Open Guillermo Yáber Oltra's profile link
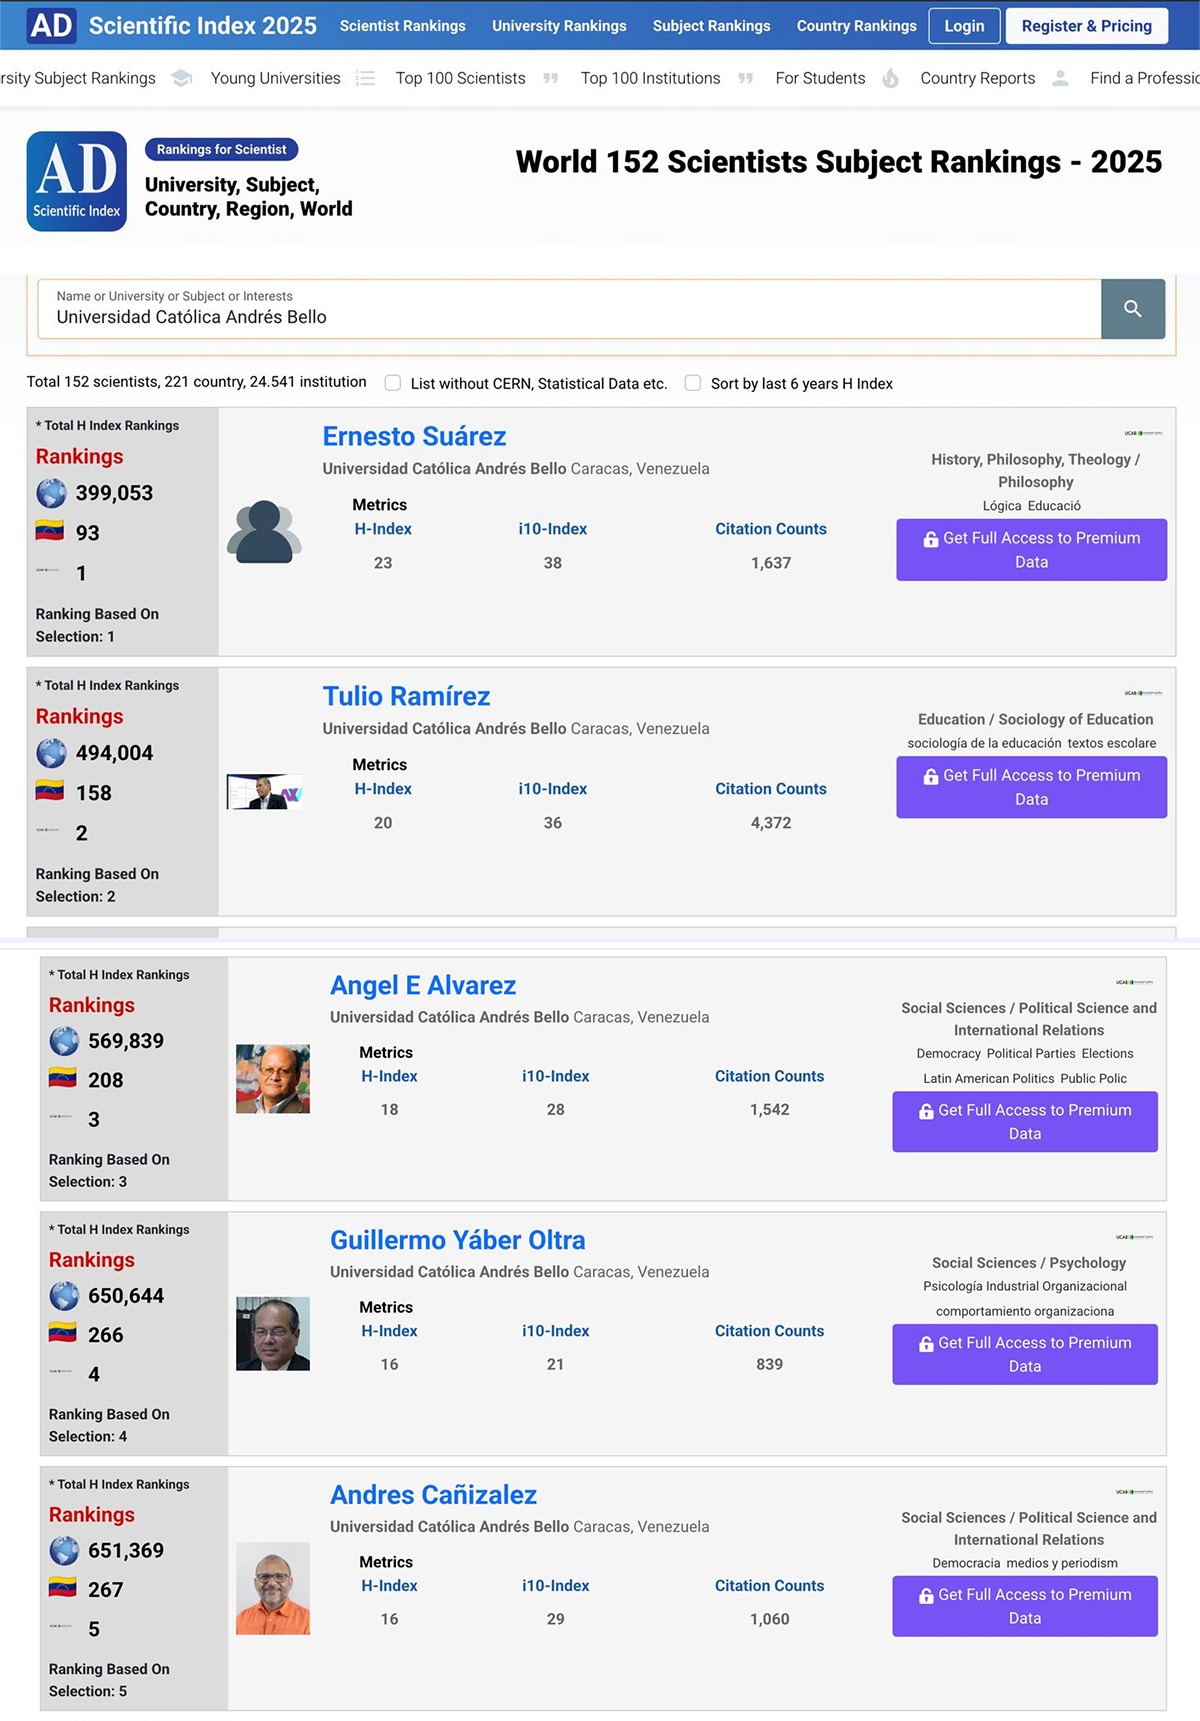Viewport: 1200px width, 1721px height. (457, 1240)
